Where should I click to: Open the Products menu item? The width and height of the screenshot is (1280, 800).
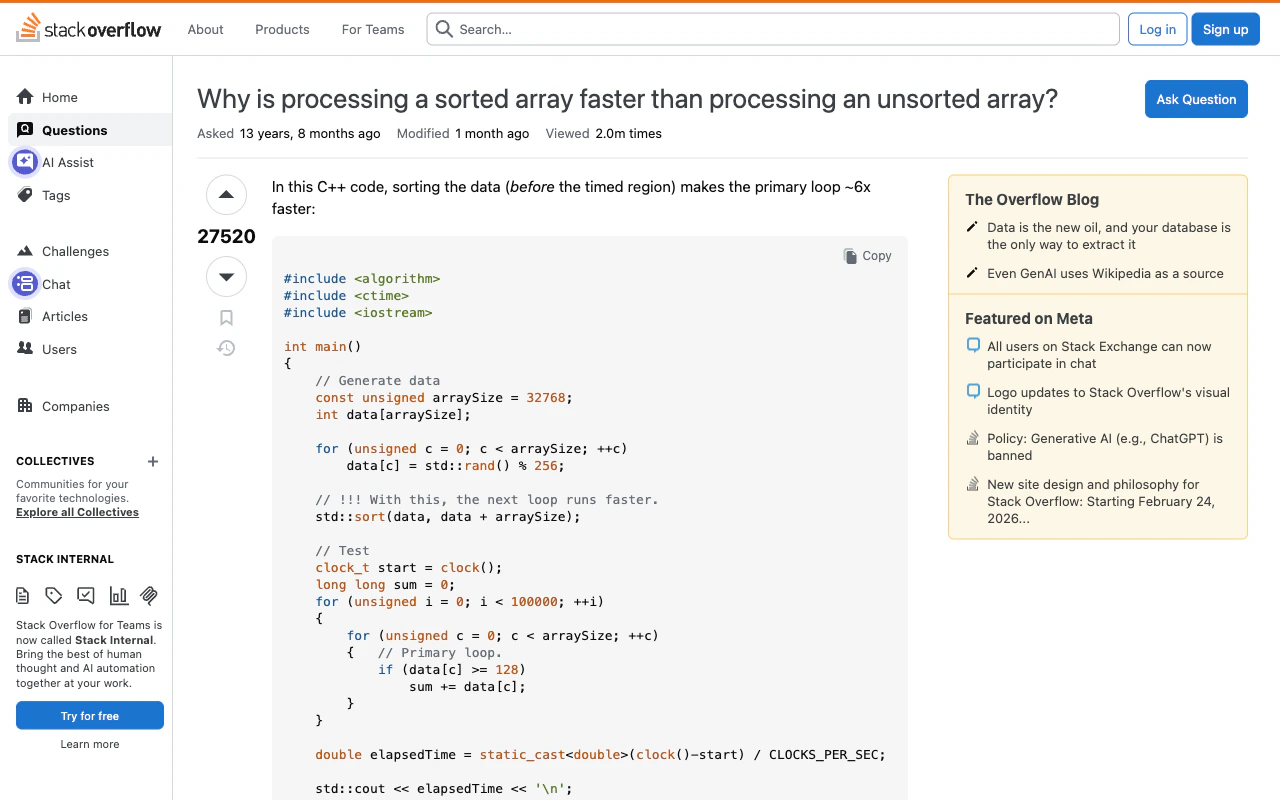[282, 29]
